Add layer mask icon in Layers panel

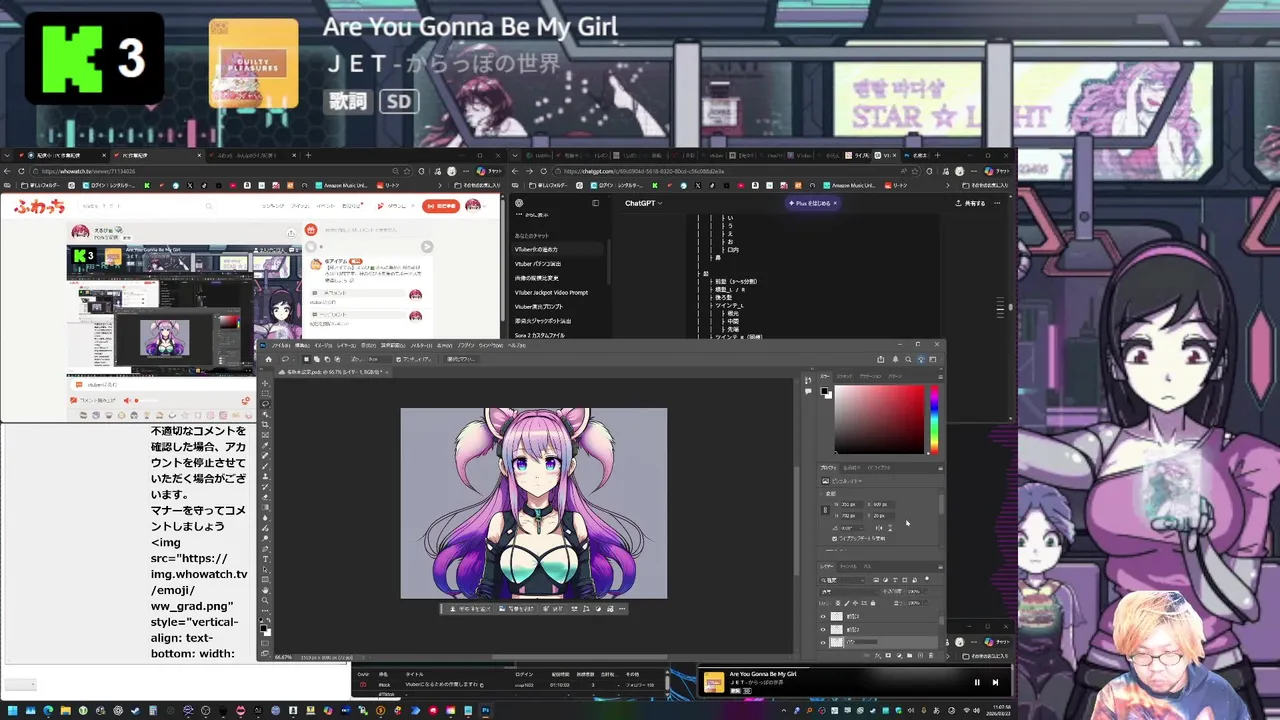click(888, 655)
